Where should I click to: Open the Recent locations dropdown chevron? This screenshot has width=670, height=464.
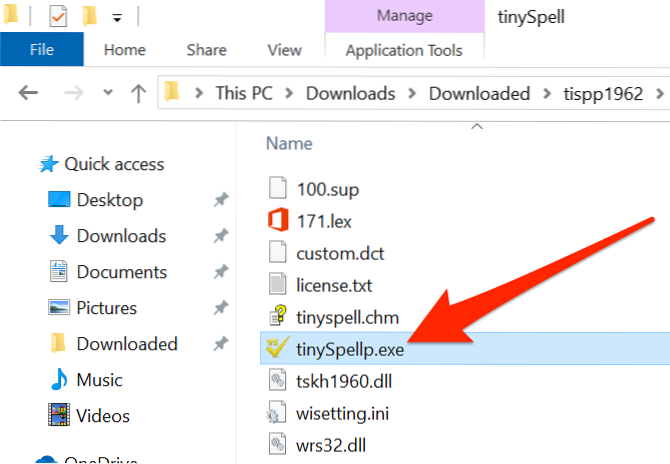pos(107,93)
